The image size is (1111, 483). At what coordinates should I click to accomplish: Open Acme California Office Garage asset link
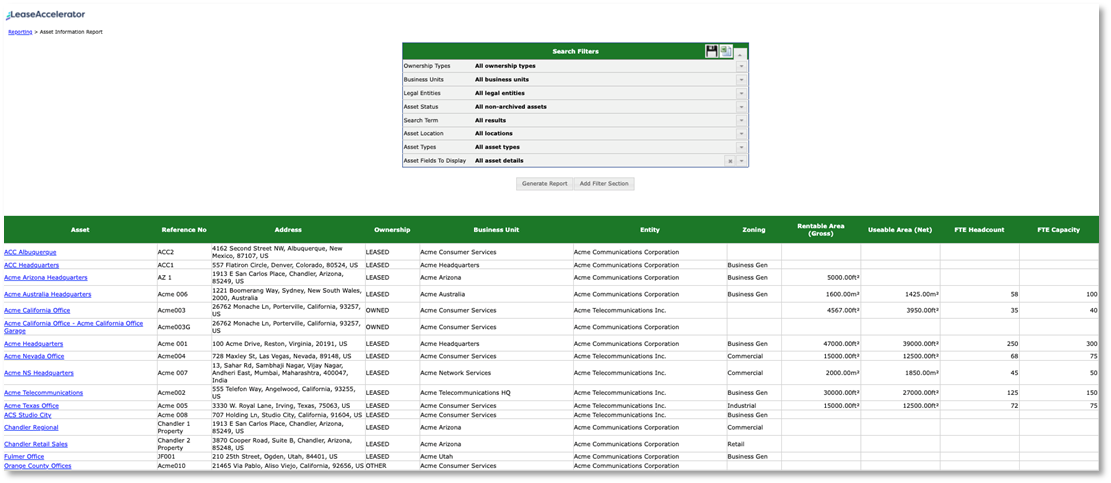pyautogui.click(x=74, y=326)
